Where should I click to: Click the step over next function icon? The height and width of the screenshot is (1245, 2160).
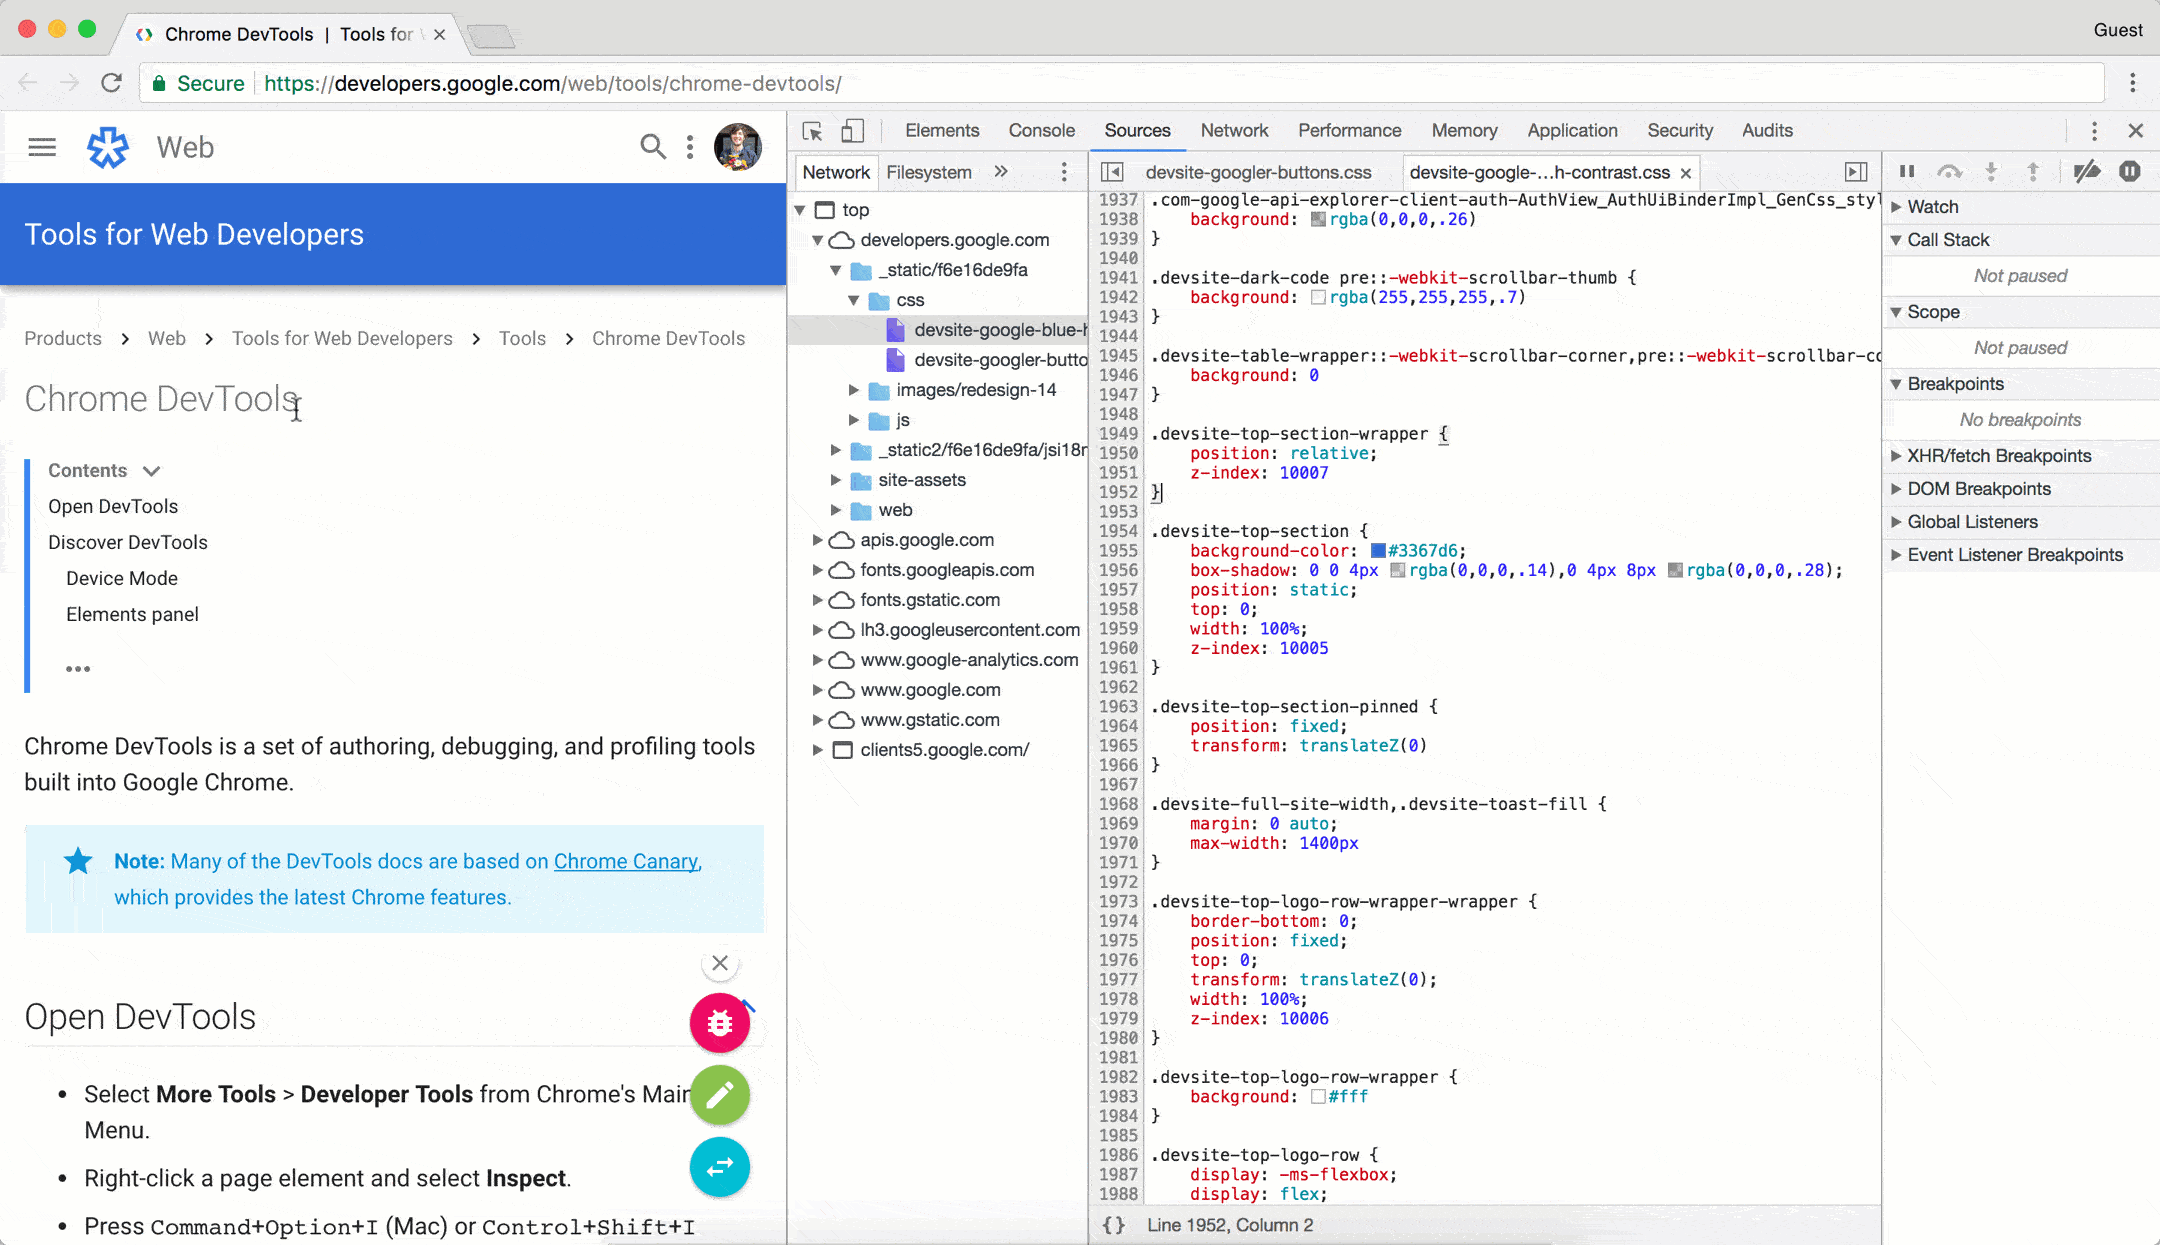pos(1949,172)
